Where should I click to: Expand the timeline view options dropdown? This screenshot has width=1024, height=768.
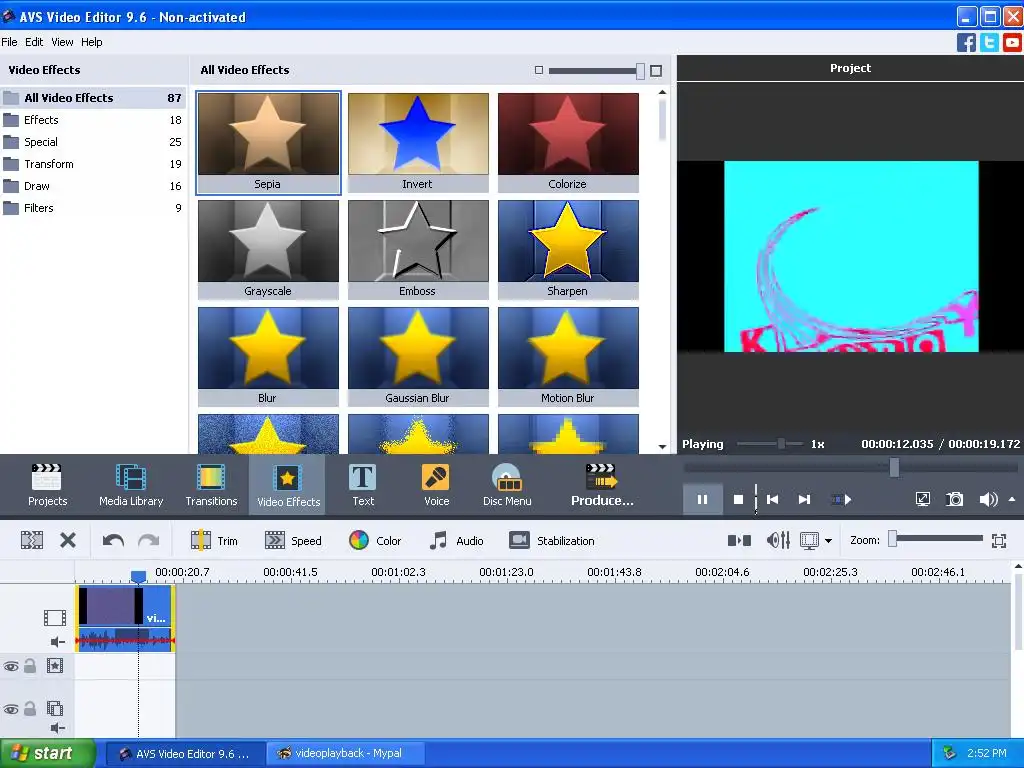[828, 541]
